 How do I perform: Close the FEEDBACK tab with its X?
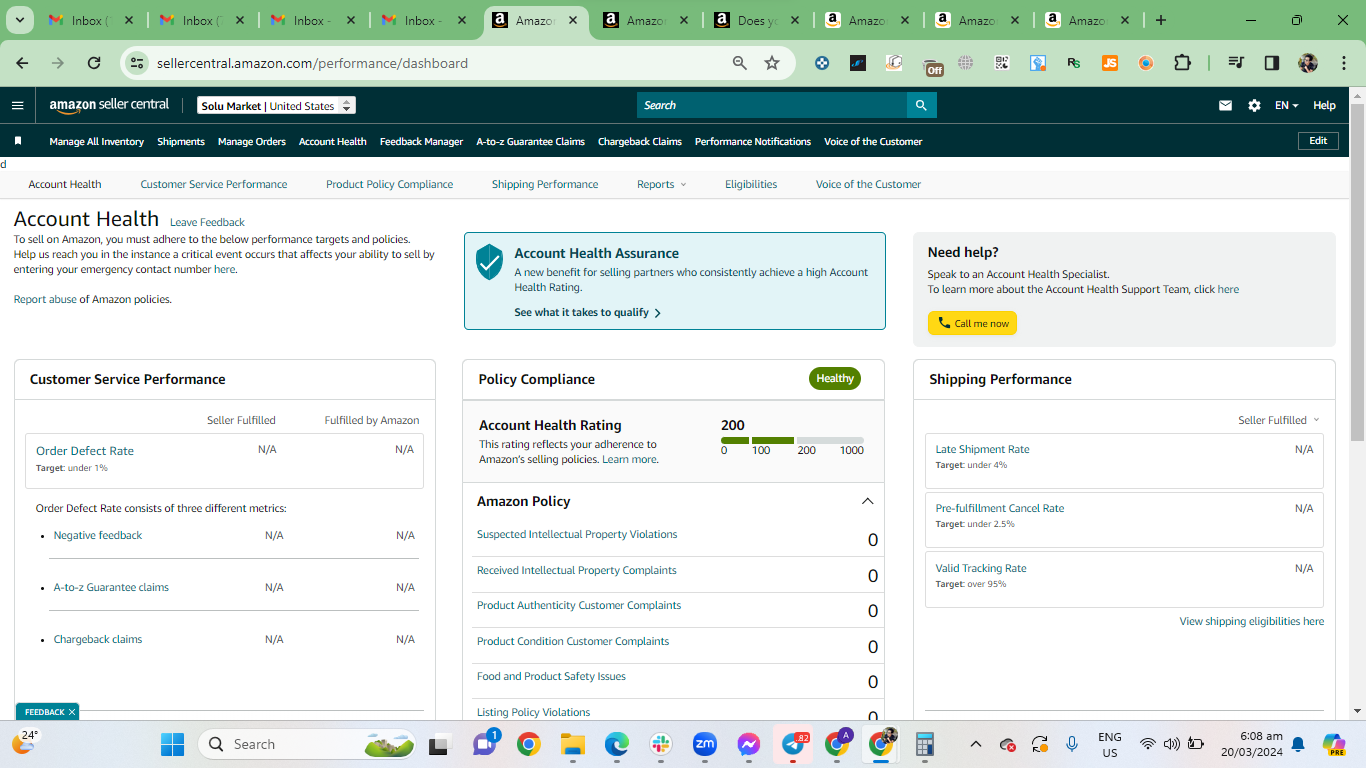tap(72, 712)
